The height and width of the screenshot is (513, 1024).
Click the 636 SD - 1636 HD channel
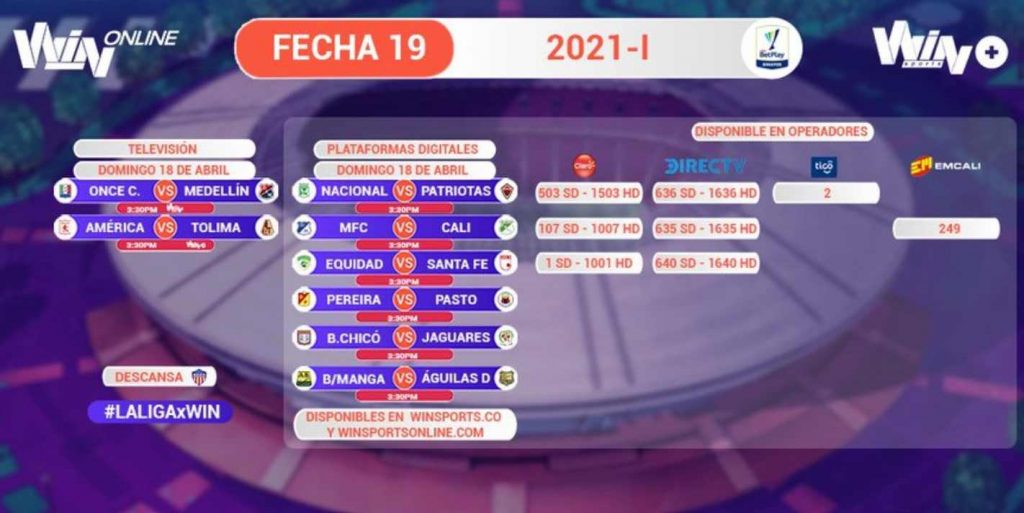(706, 193)
